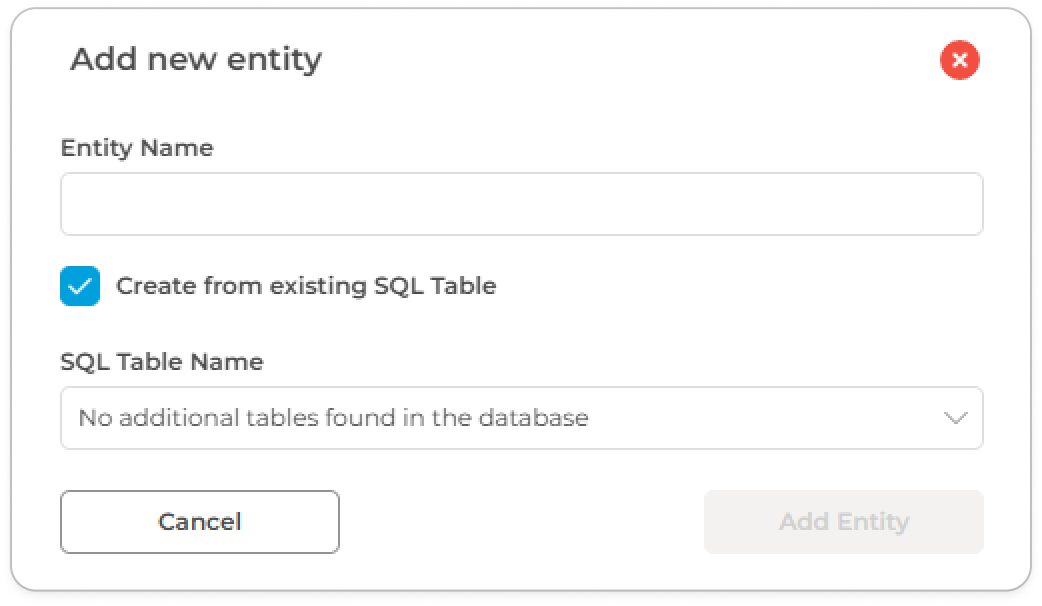Image resolution: width=1042 pixels, height=606 pixels.
Task: Click the white checkmark in blue box
Action: pos(80,286)
